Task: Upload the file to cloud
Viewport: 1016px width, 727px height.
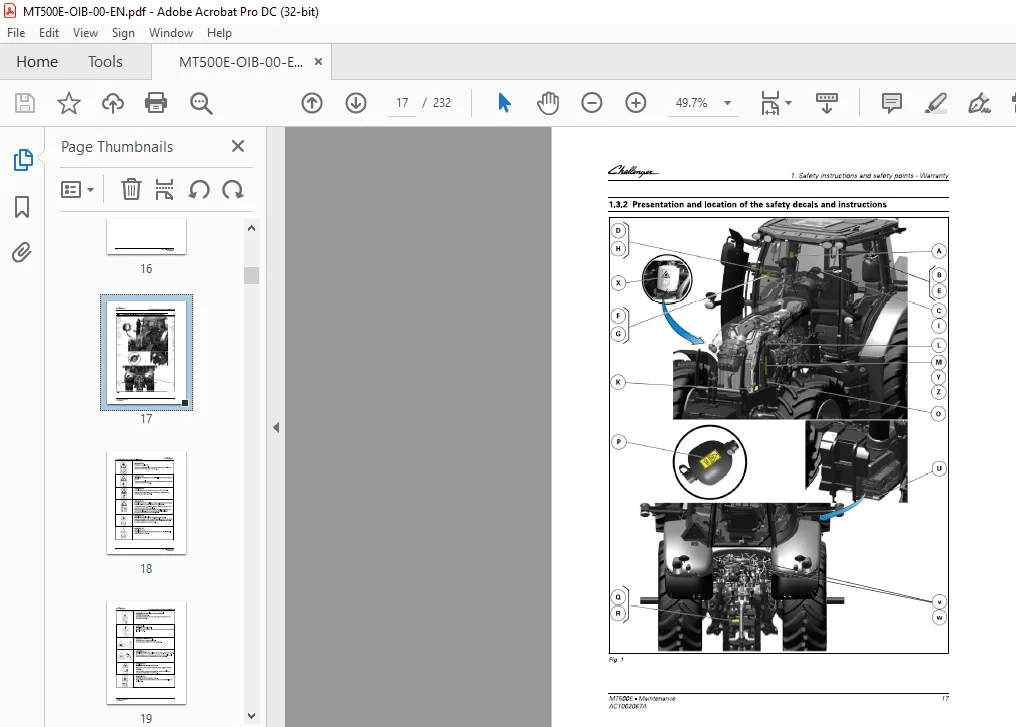Action: (113, 103)
